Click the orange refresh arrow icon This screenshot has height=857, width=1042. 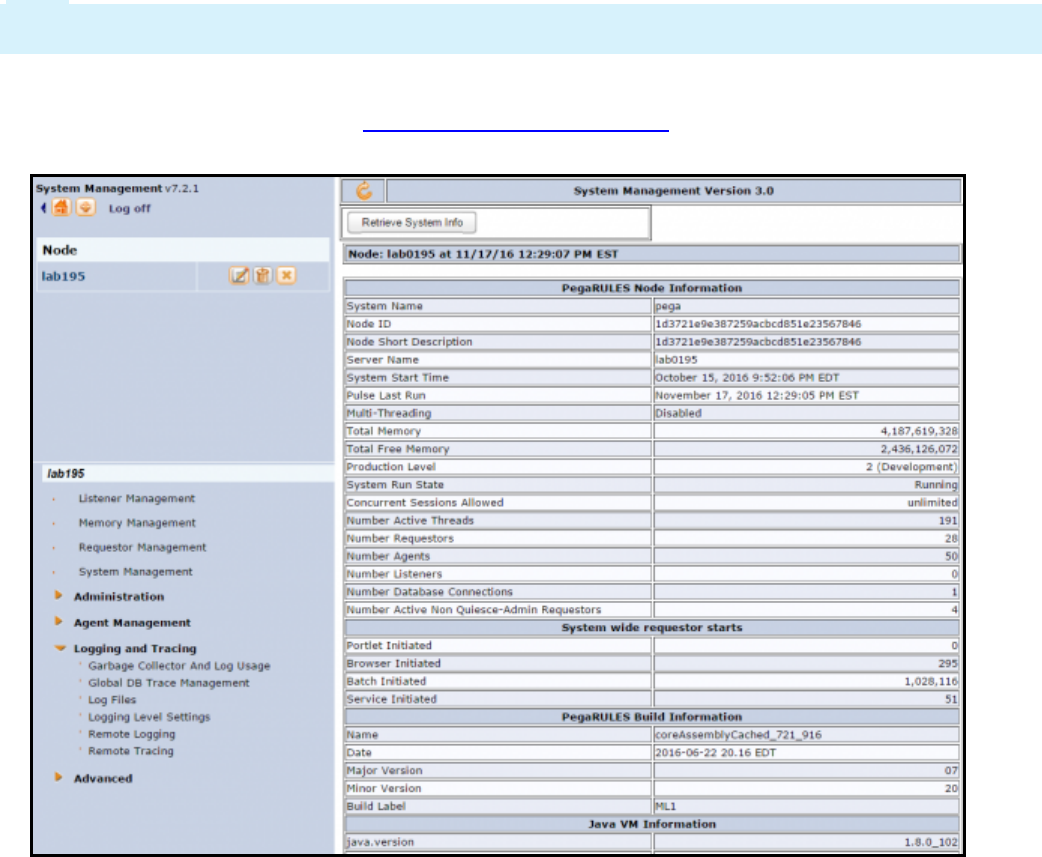click(364, 191)
